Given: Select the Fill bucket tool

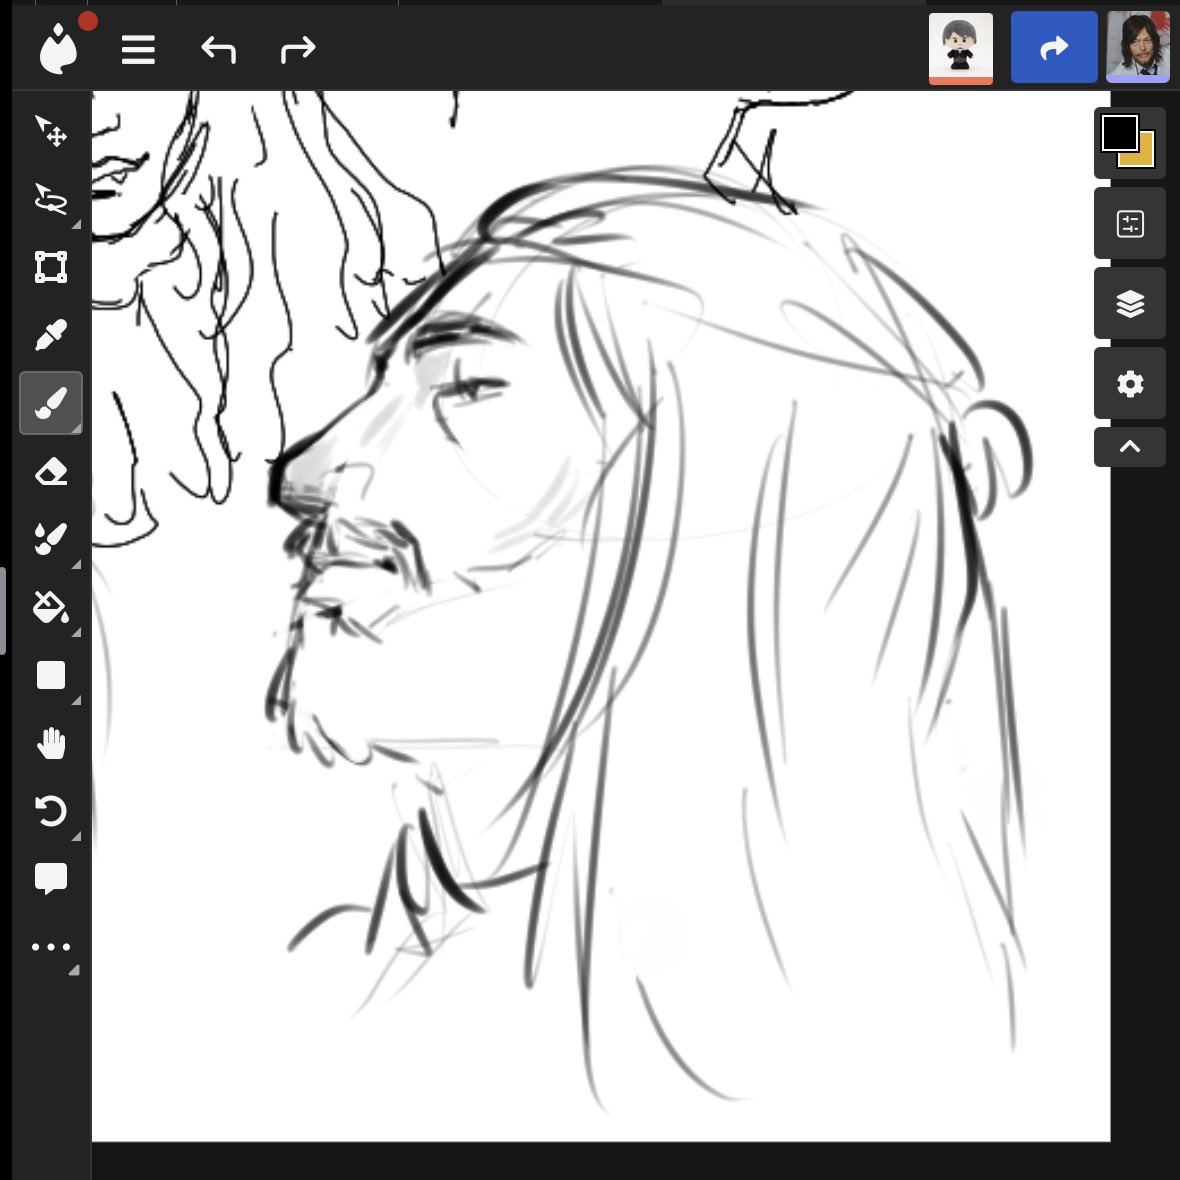Looking at the screenshot, I should 51,607.
